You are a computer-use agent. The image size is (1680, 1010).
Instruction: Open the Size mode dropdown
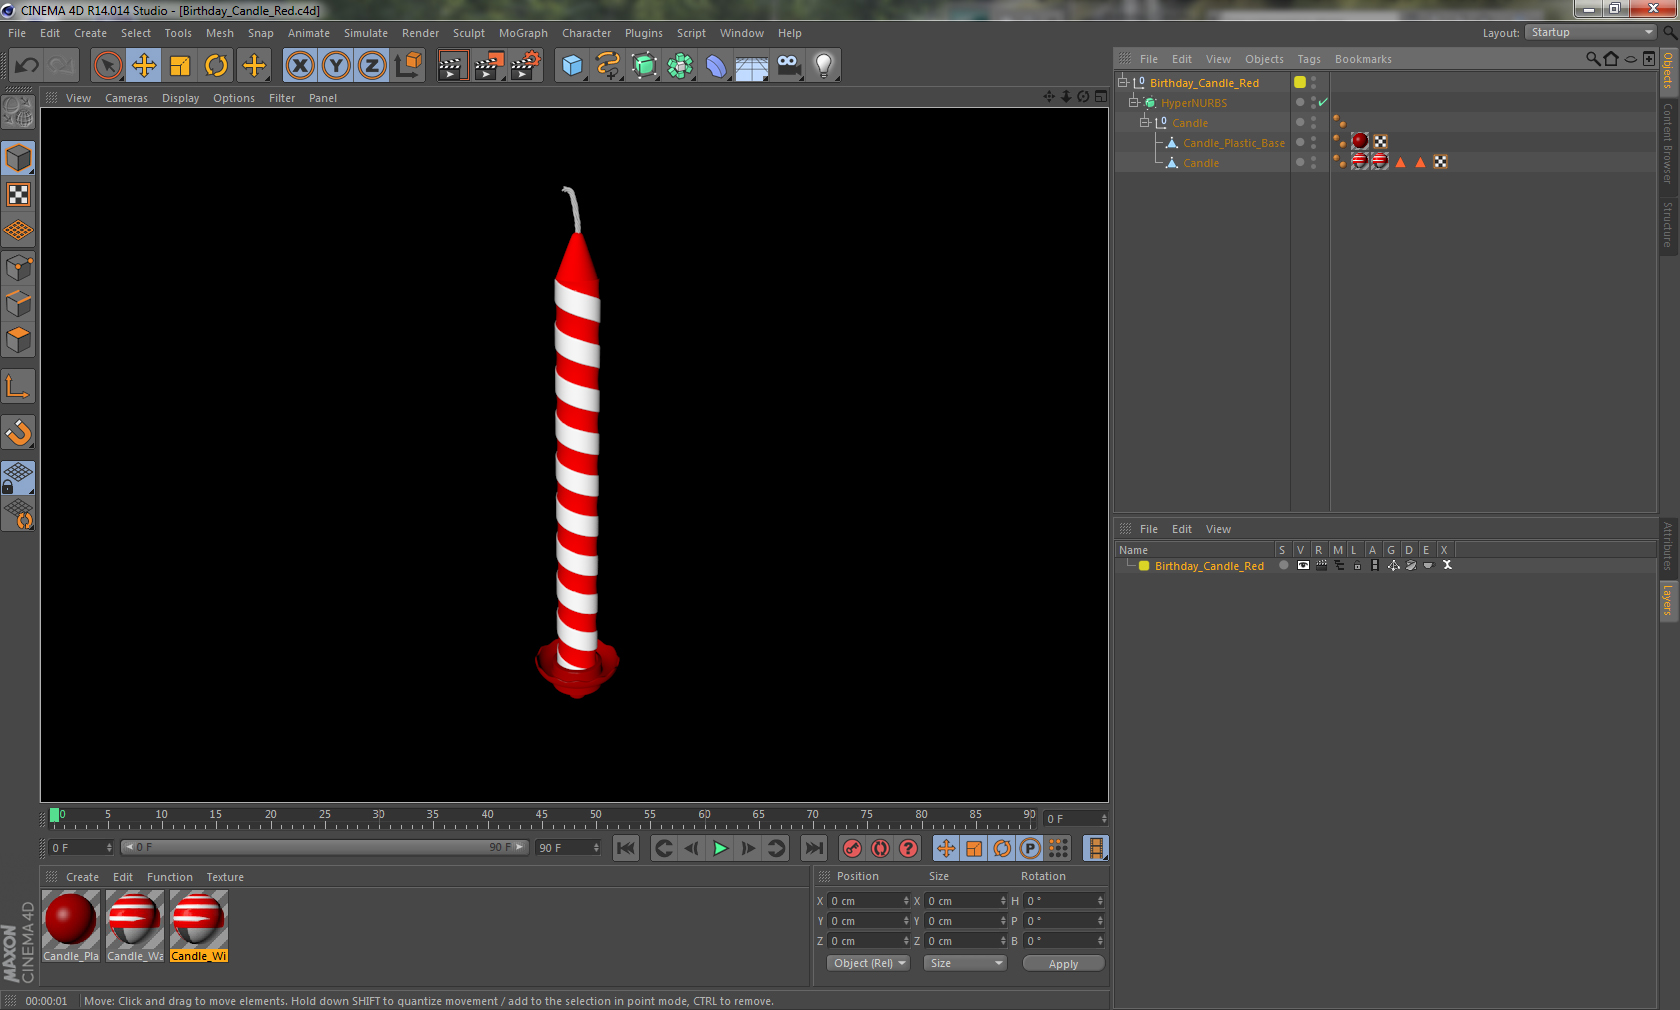coord(965,963)
